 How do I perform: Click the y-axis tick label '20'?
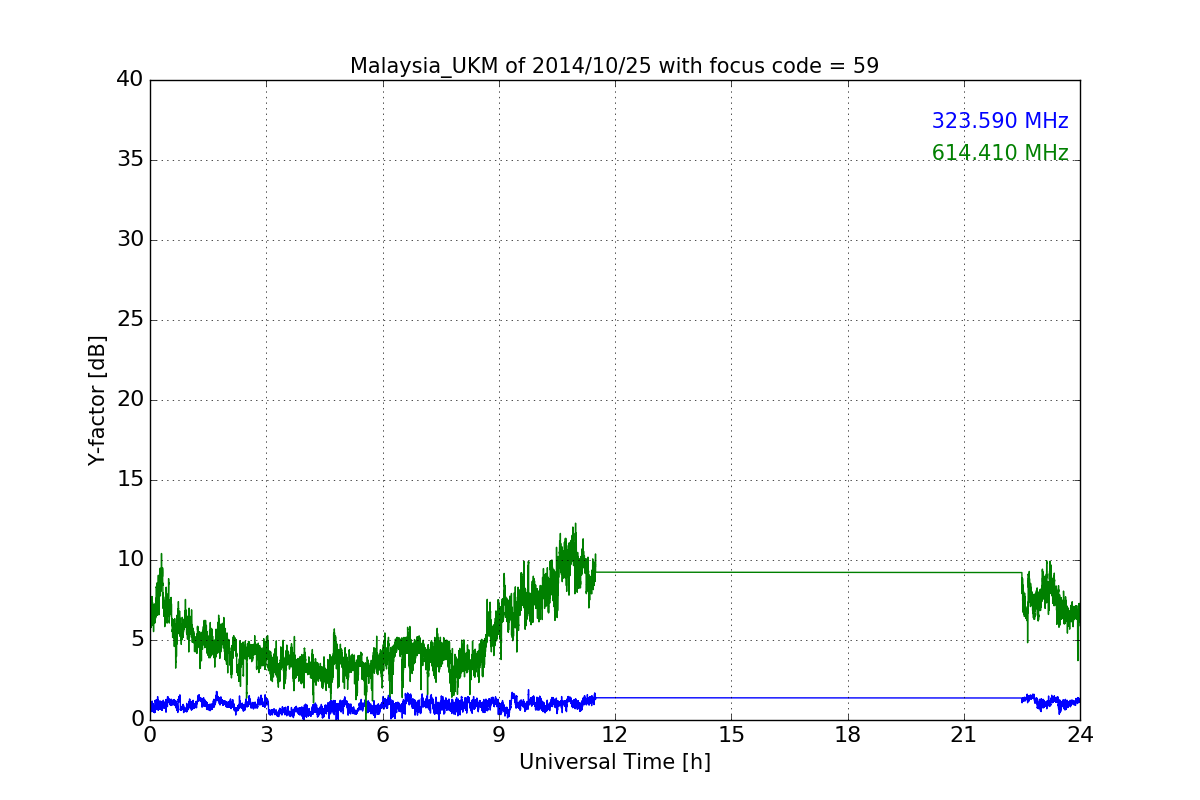point(129,400)
